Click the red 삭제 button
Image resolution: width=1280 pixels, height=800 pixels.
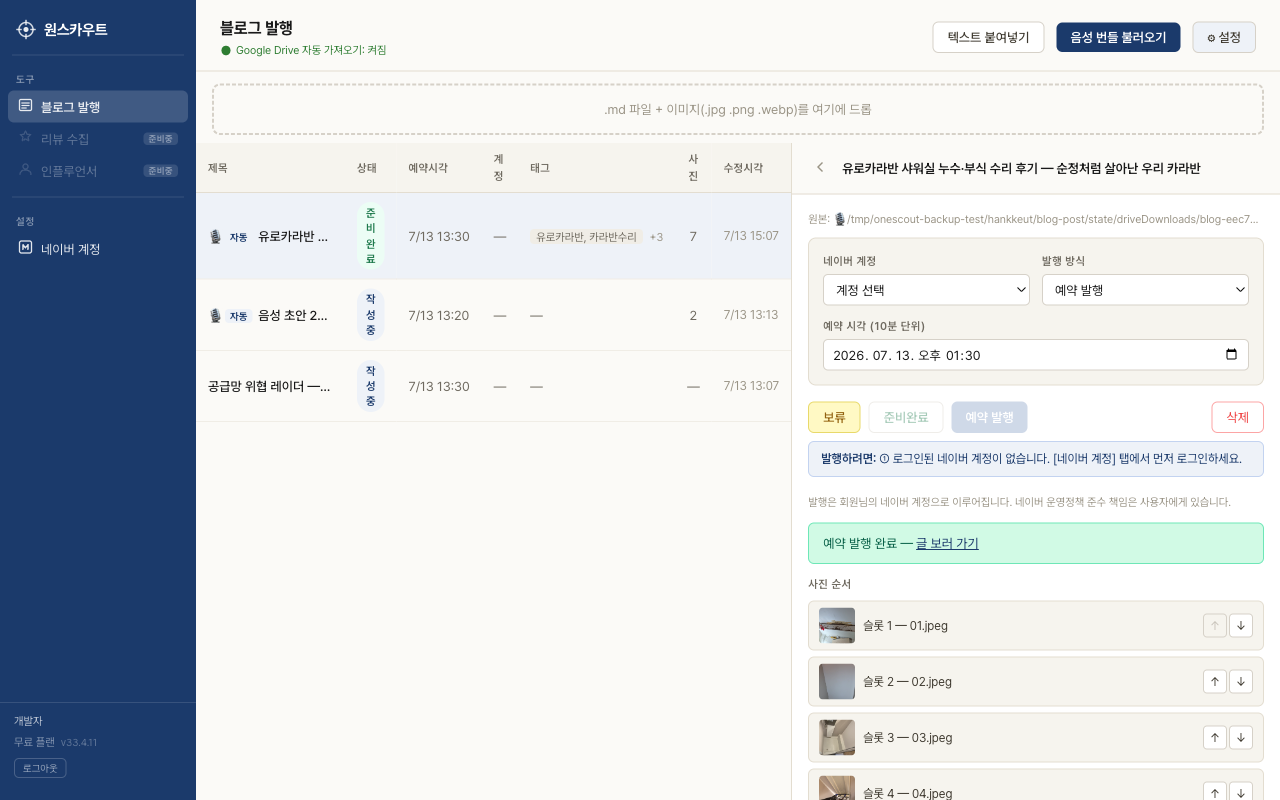click(1237, 417)
